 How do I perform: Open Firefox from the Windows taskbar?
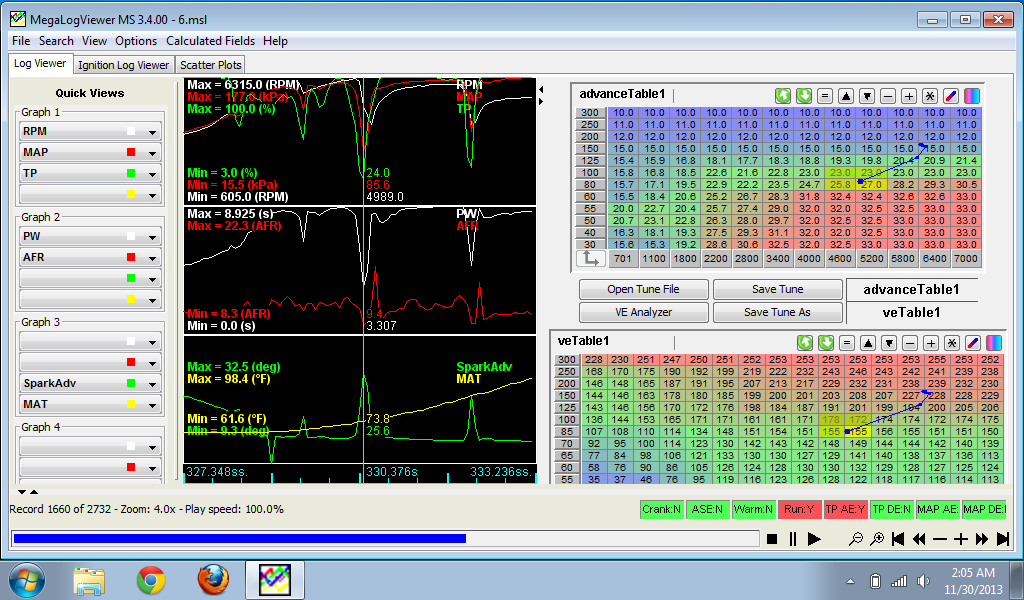pyautogui.click(x=213, y=579)
